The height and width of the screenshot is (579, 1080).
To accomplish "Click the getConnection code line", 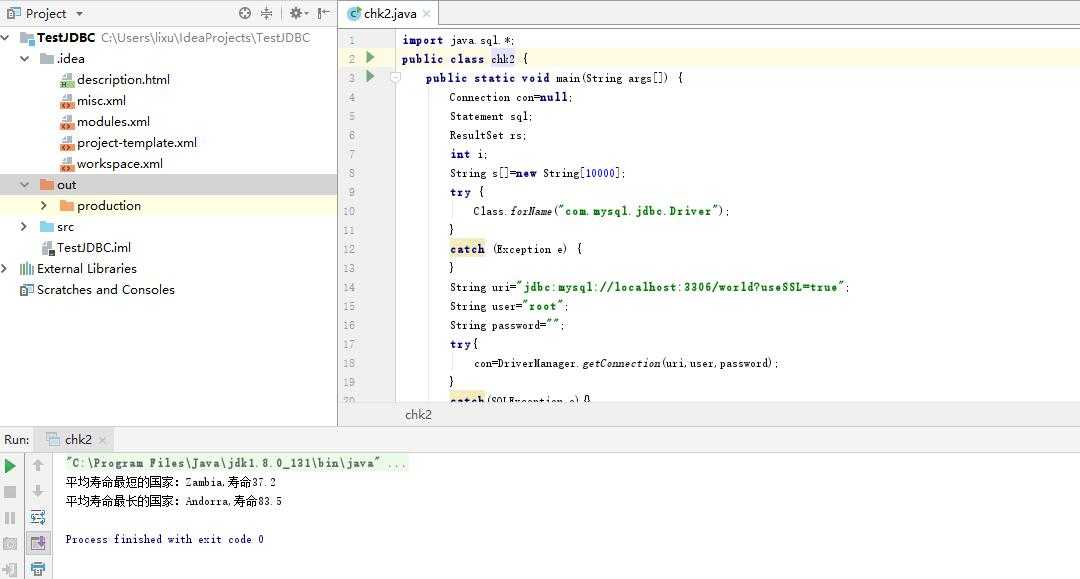I will (x=626, y=364).
